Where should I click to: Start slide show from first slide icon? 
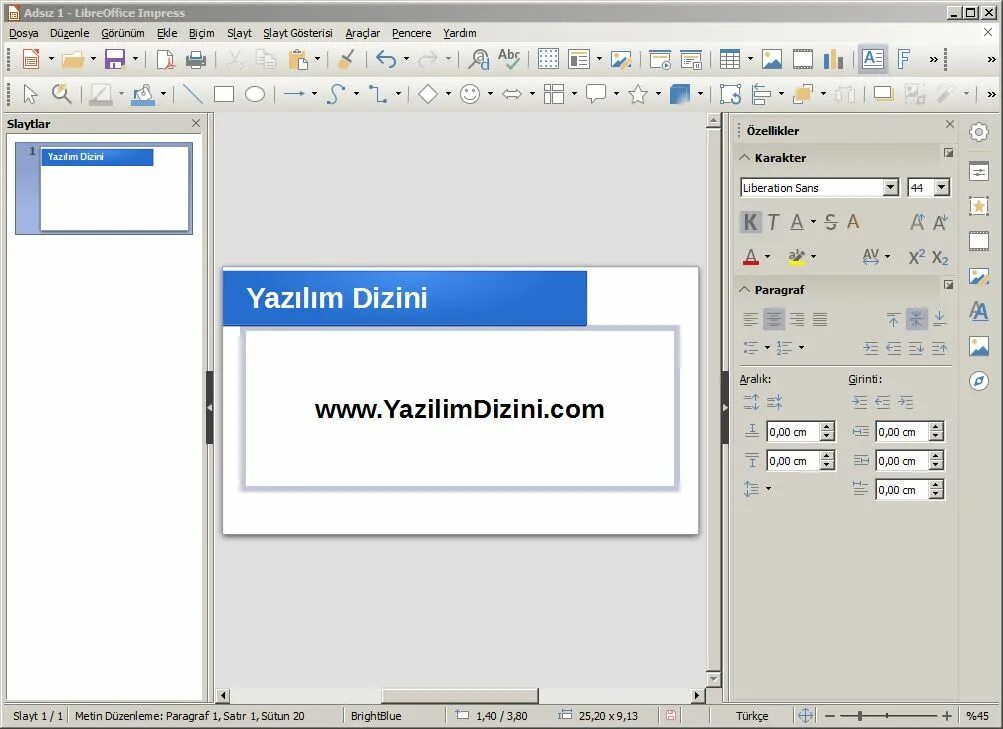[659, 59]
